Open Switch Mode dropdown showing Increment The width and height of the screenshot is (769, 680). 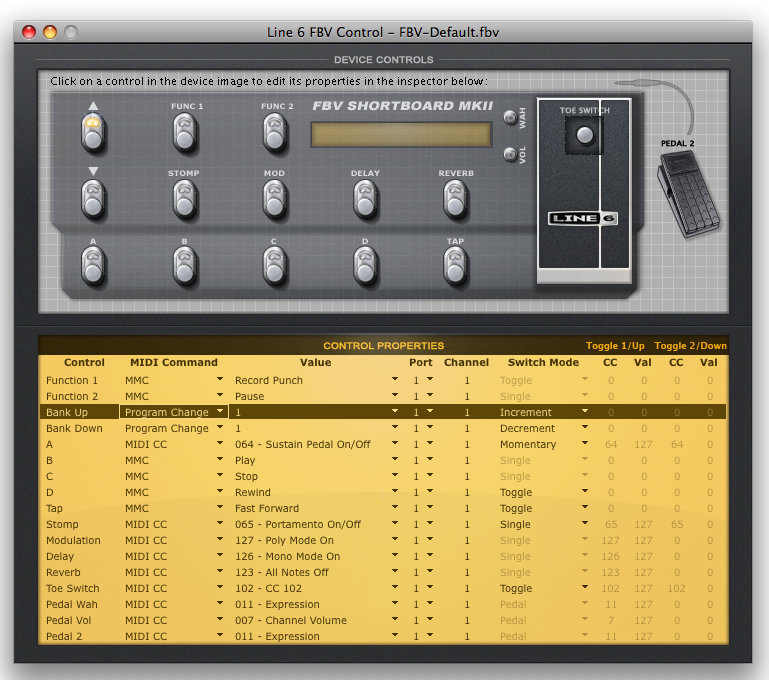coord(585,411)
